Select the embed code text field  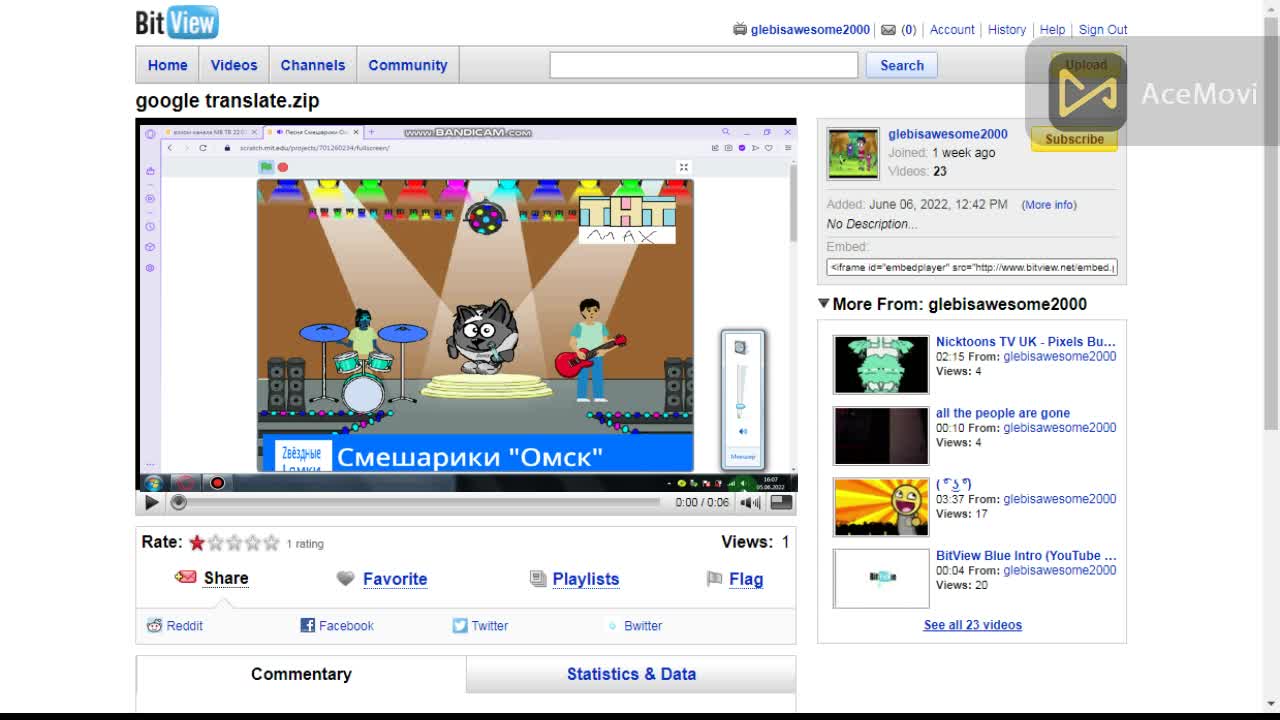972,267
